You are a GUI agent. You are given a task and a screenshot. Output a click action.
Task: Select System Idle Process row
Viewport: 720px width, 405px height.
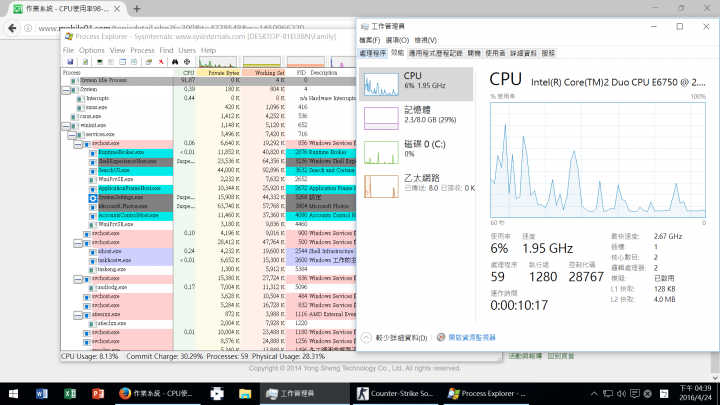pos(208,80)
